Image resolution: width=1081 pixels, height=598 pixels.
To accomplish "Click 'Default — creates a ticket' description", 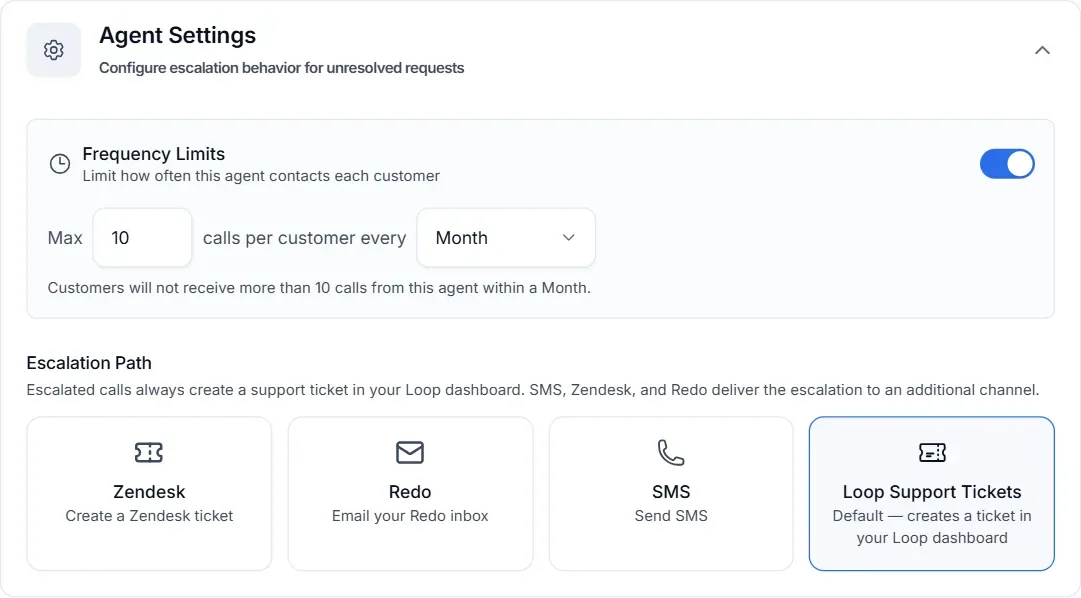I will [x=932, y=527].
